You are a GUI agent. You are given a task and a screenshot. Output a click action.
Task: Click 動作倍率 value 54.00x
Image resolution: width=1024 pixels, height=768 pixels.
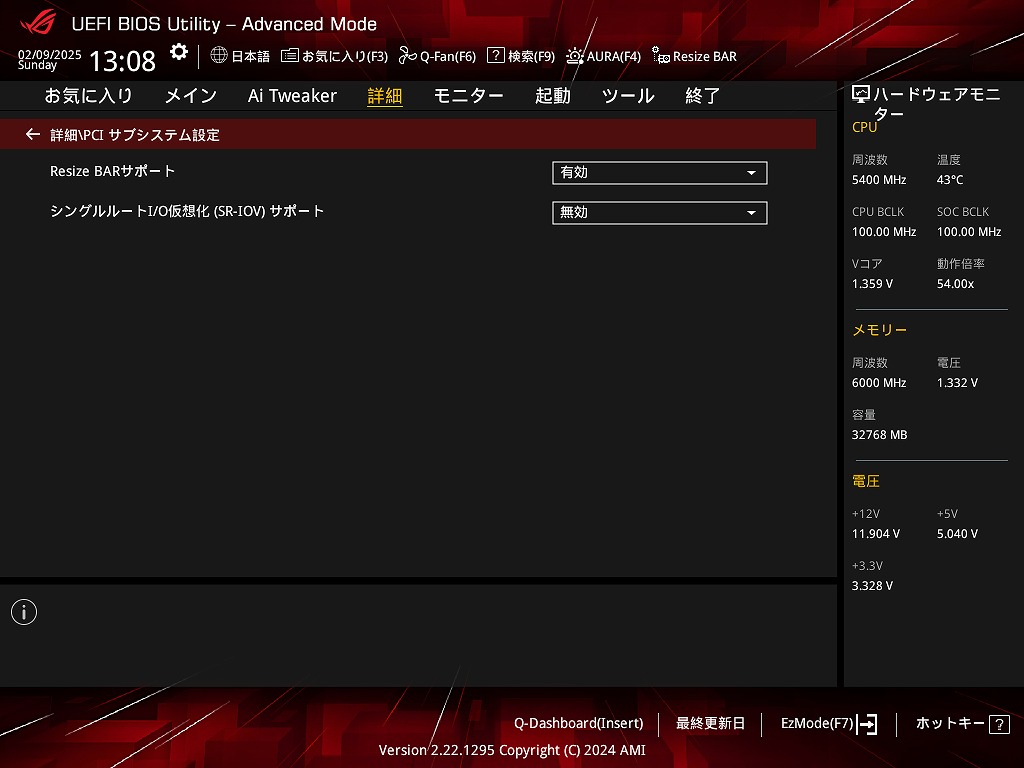coord(955,284)
